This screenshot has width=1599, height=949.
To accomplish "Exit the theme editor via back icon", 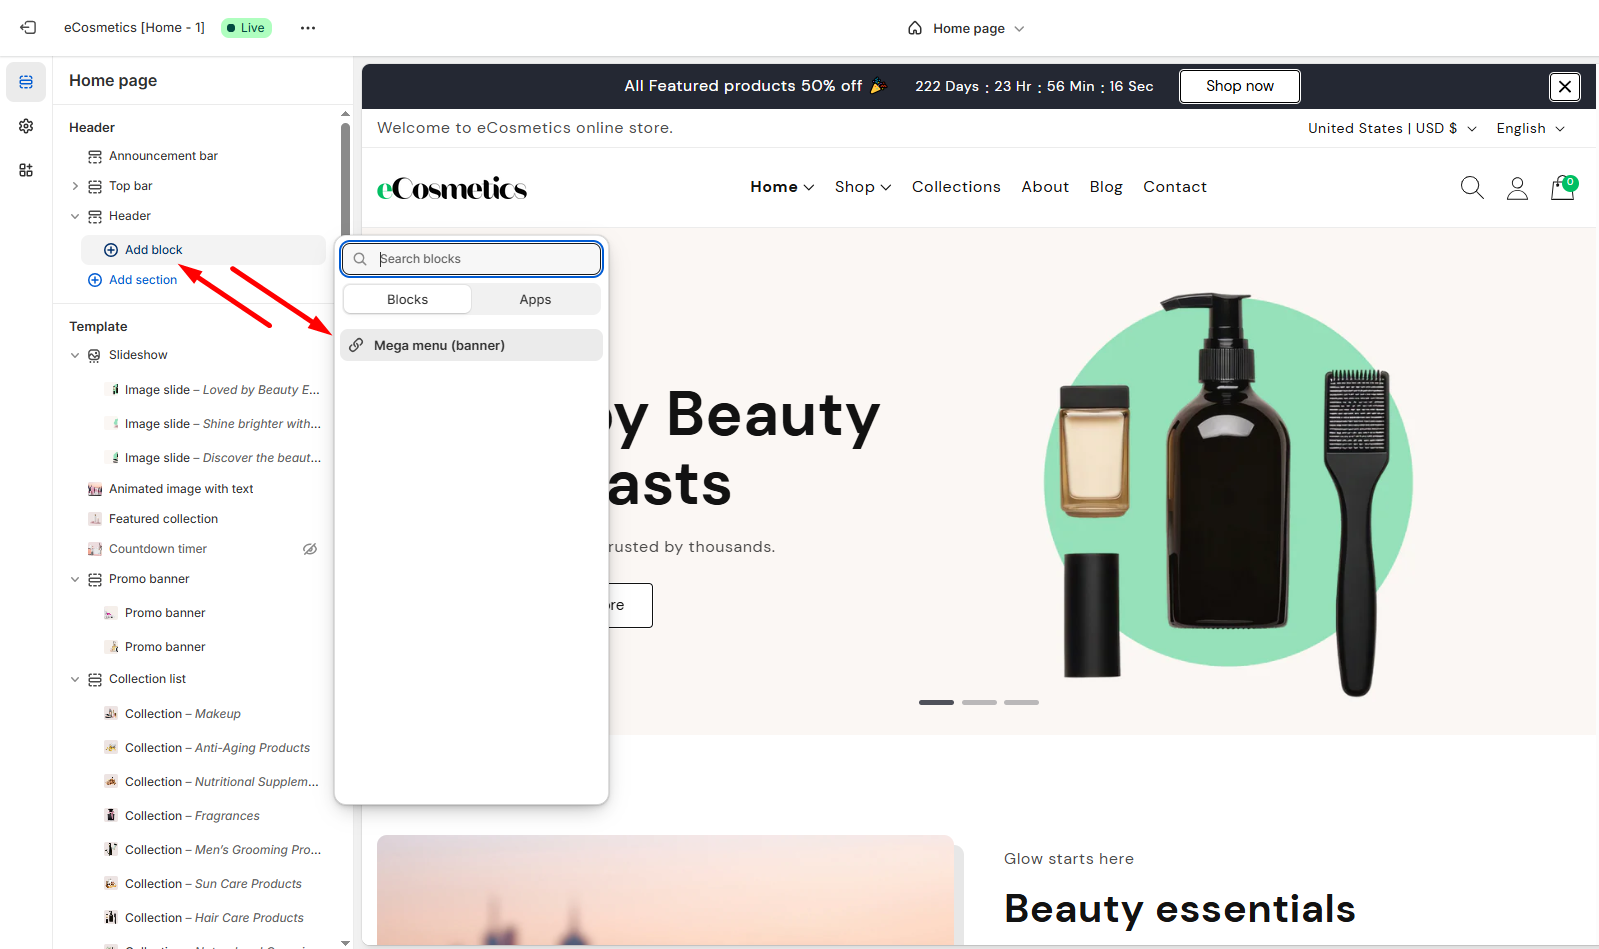I will pyautogui.click(x=28, y=28).
